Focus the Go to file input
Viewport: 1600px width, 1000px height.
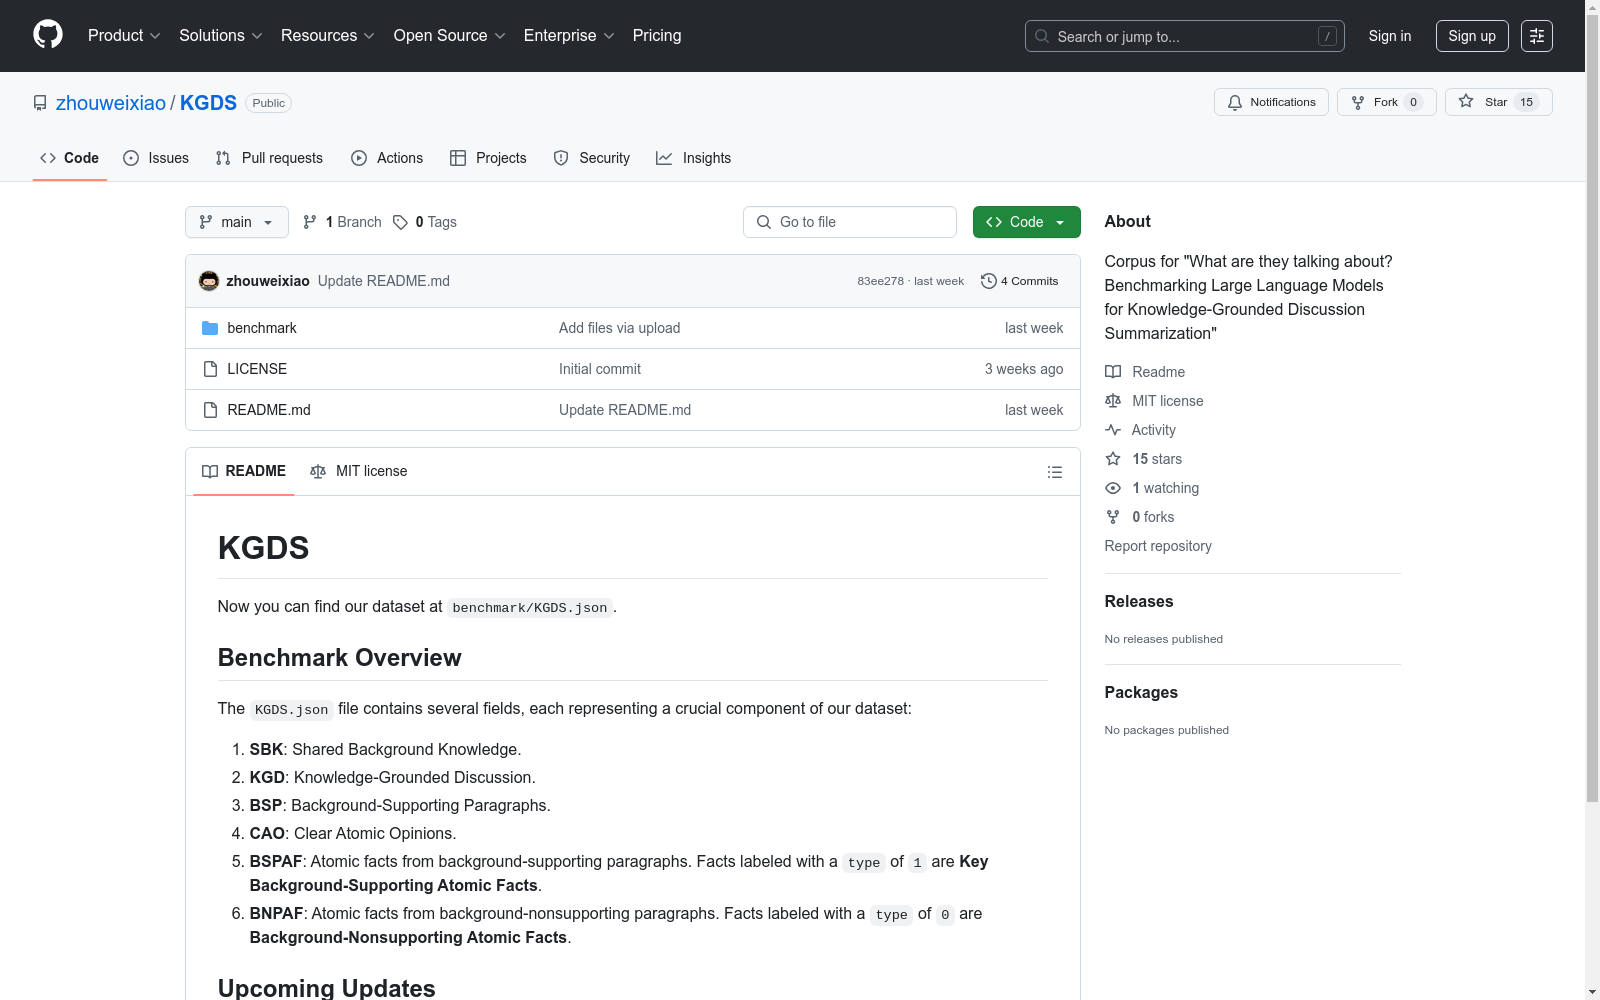pyautogui.click(x=850, y=222)
